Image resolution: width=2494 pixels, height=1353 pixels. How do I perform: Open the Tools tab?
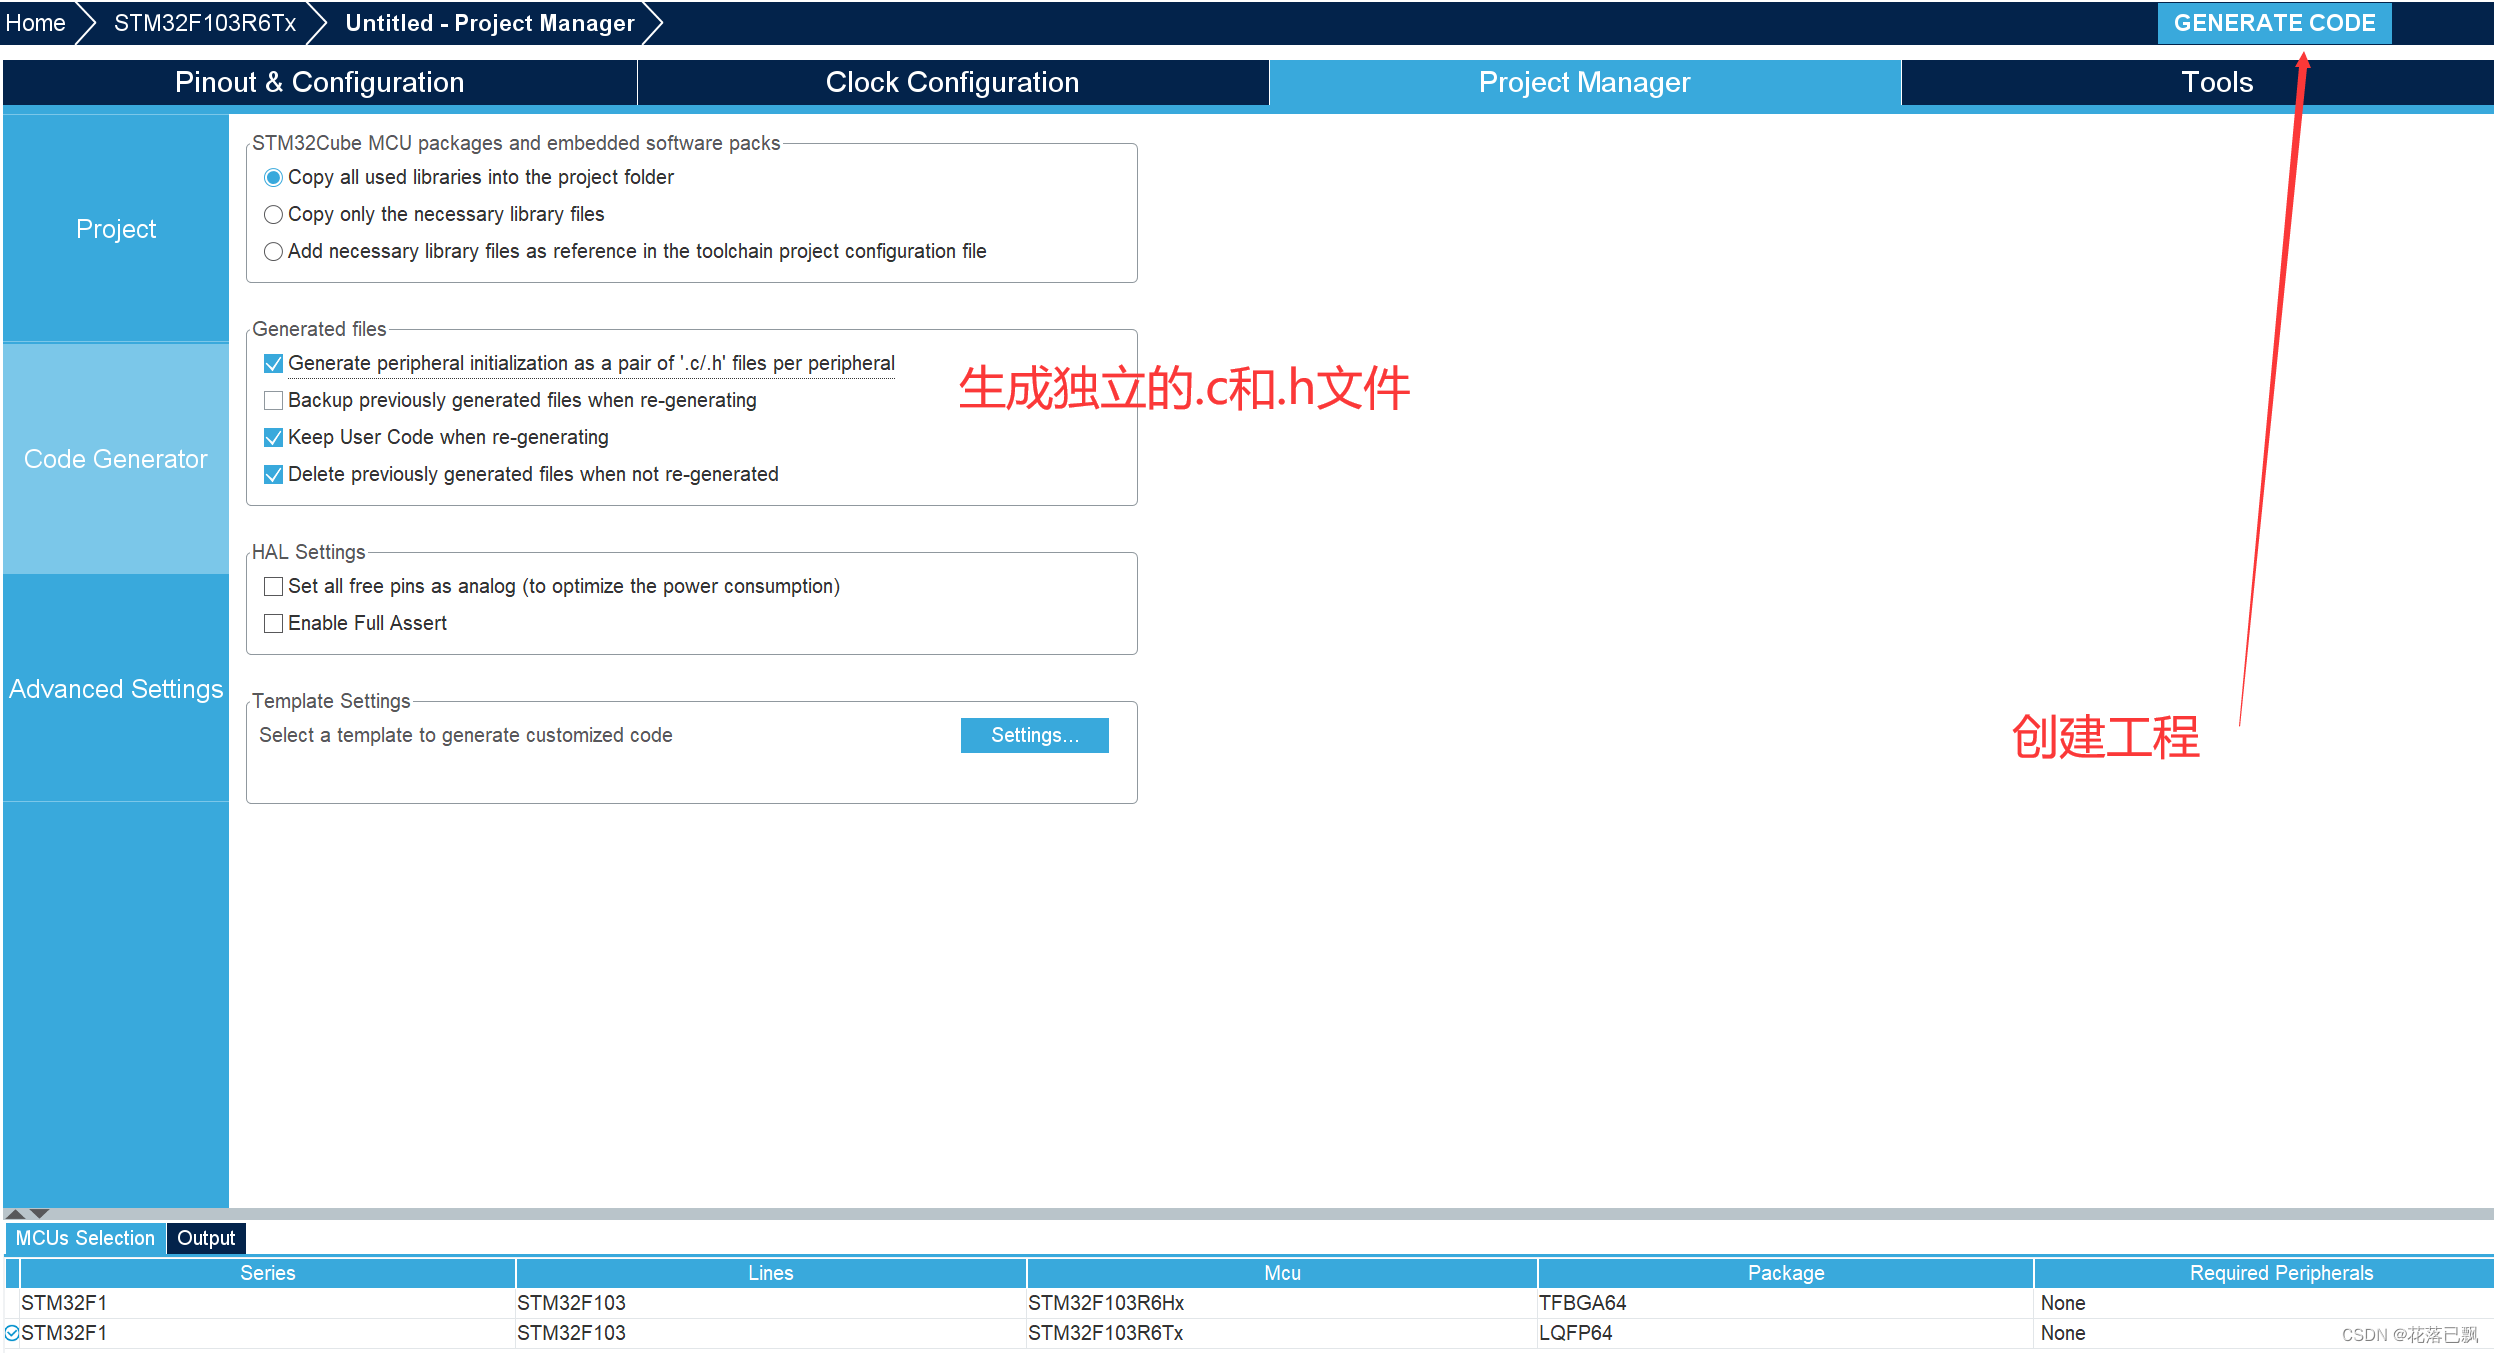2216,82
